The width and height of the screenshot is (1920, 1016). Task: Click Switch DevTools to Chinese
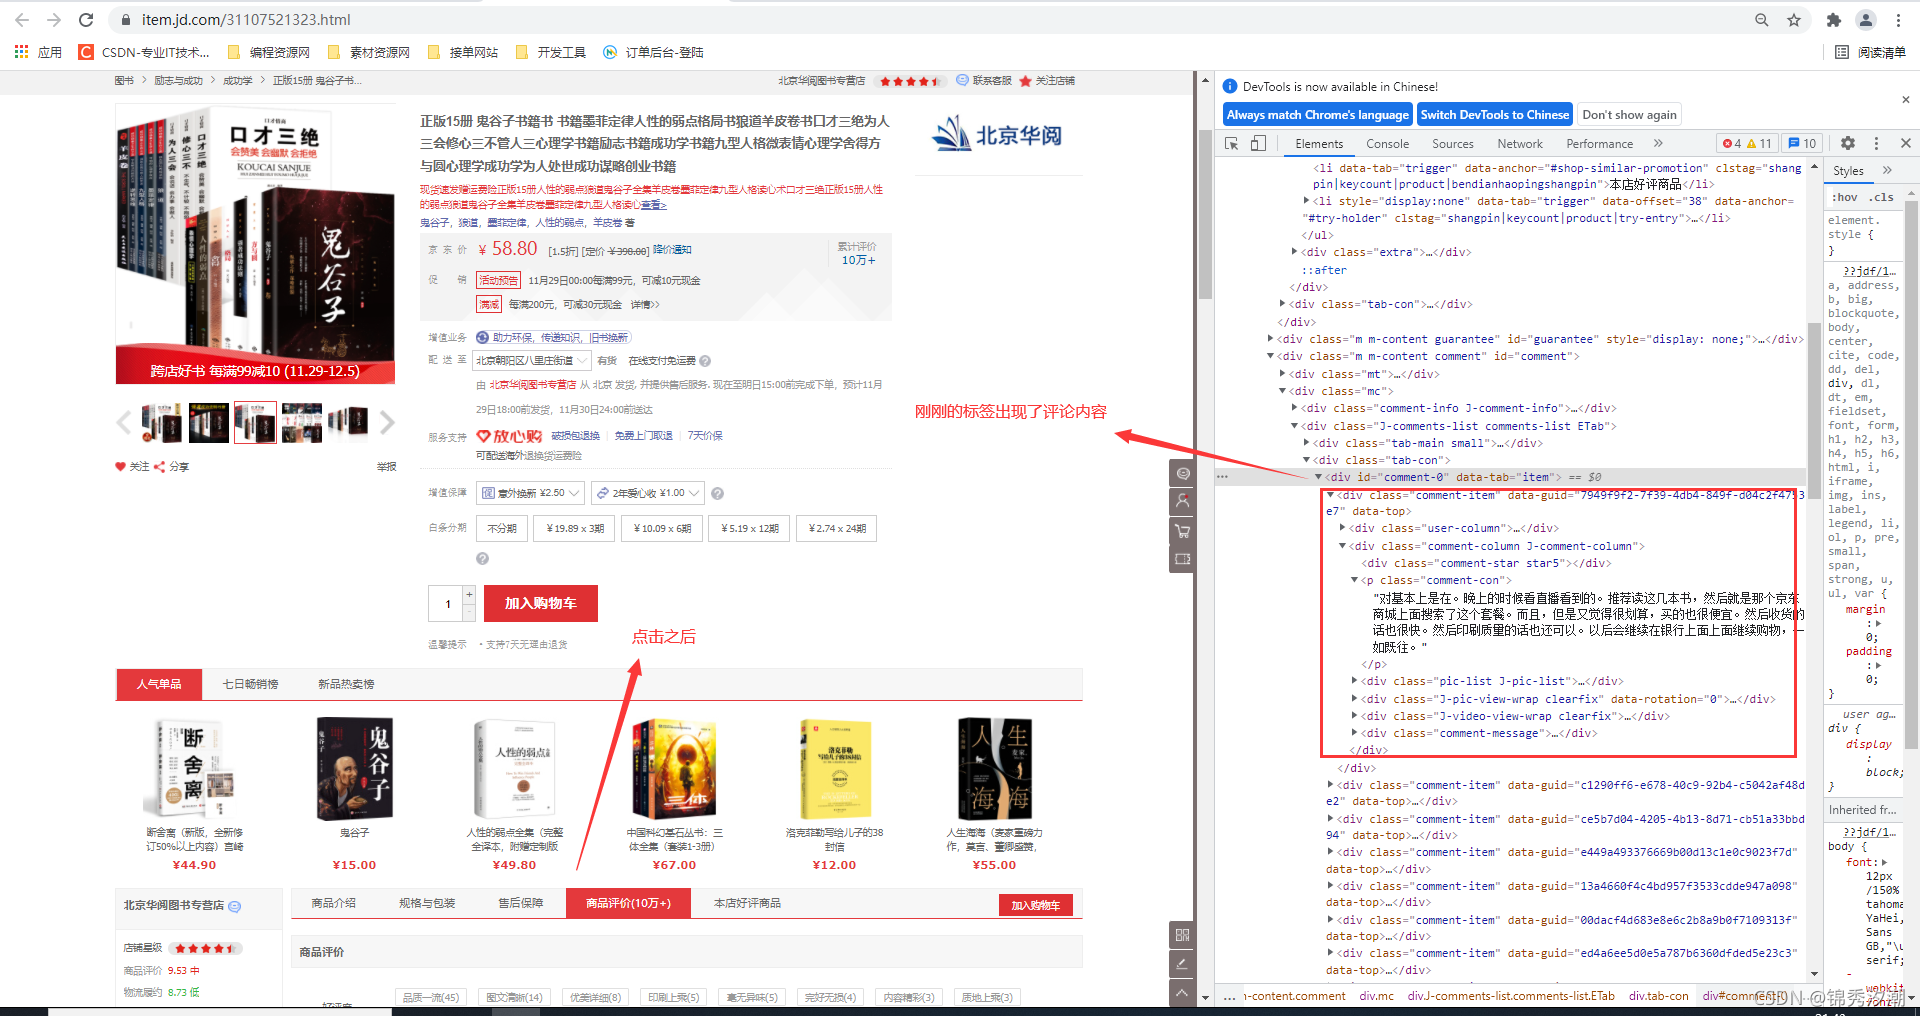(x=1495, y=115)
